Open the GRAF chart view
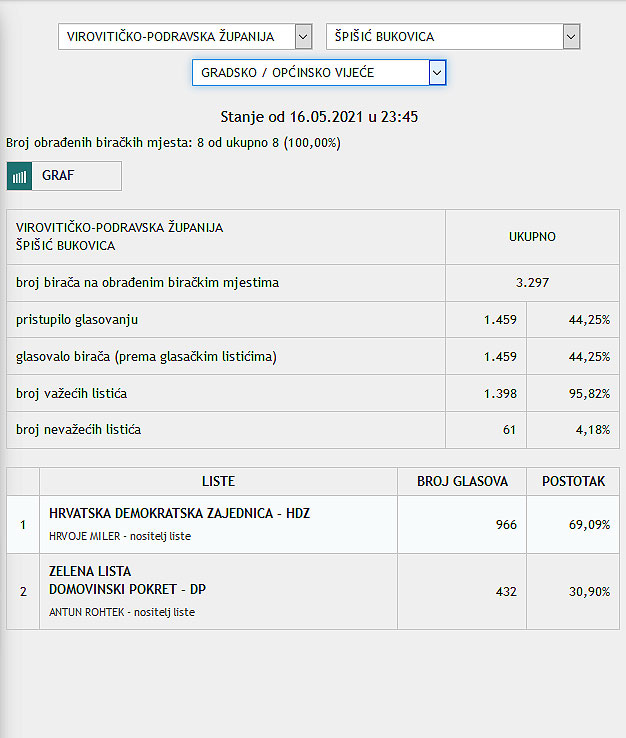Image resolution: width=626 pixels, height=738 pixels. 64,176
